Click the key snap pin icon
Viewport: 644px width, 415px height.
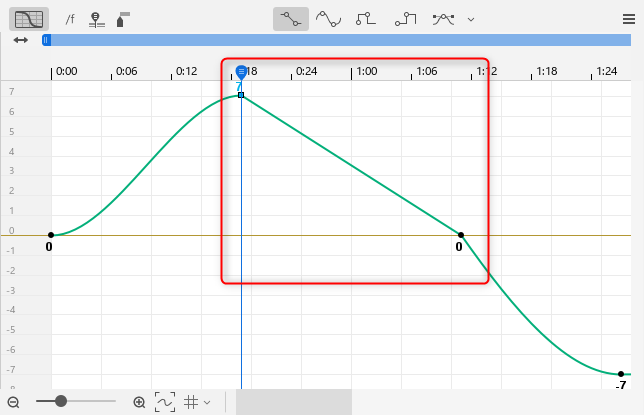pos(96,19)
